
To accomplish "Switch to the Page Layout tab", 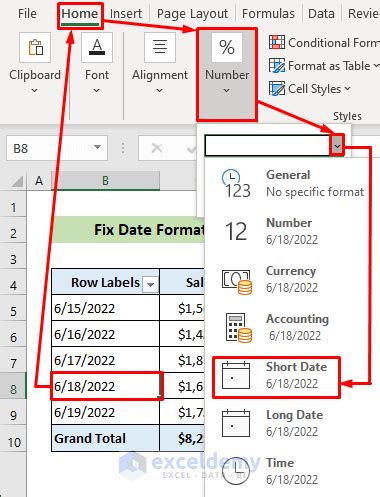I will 192,14.
